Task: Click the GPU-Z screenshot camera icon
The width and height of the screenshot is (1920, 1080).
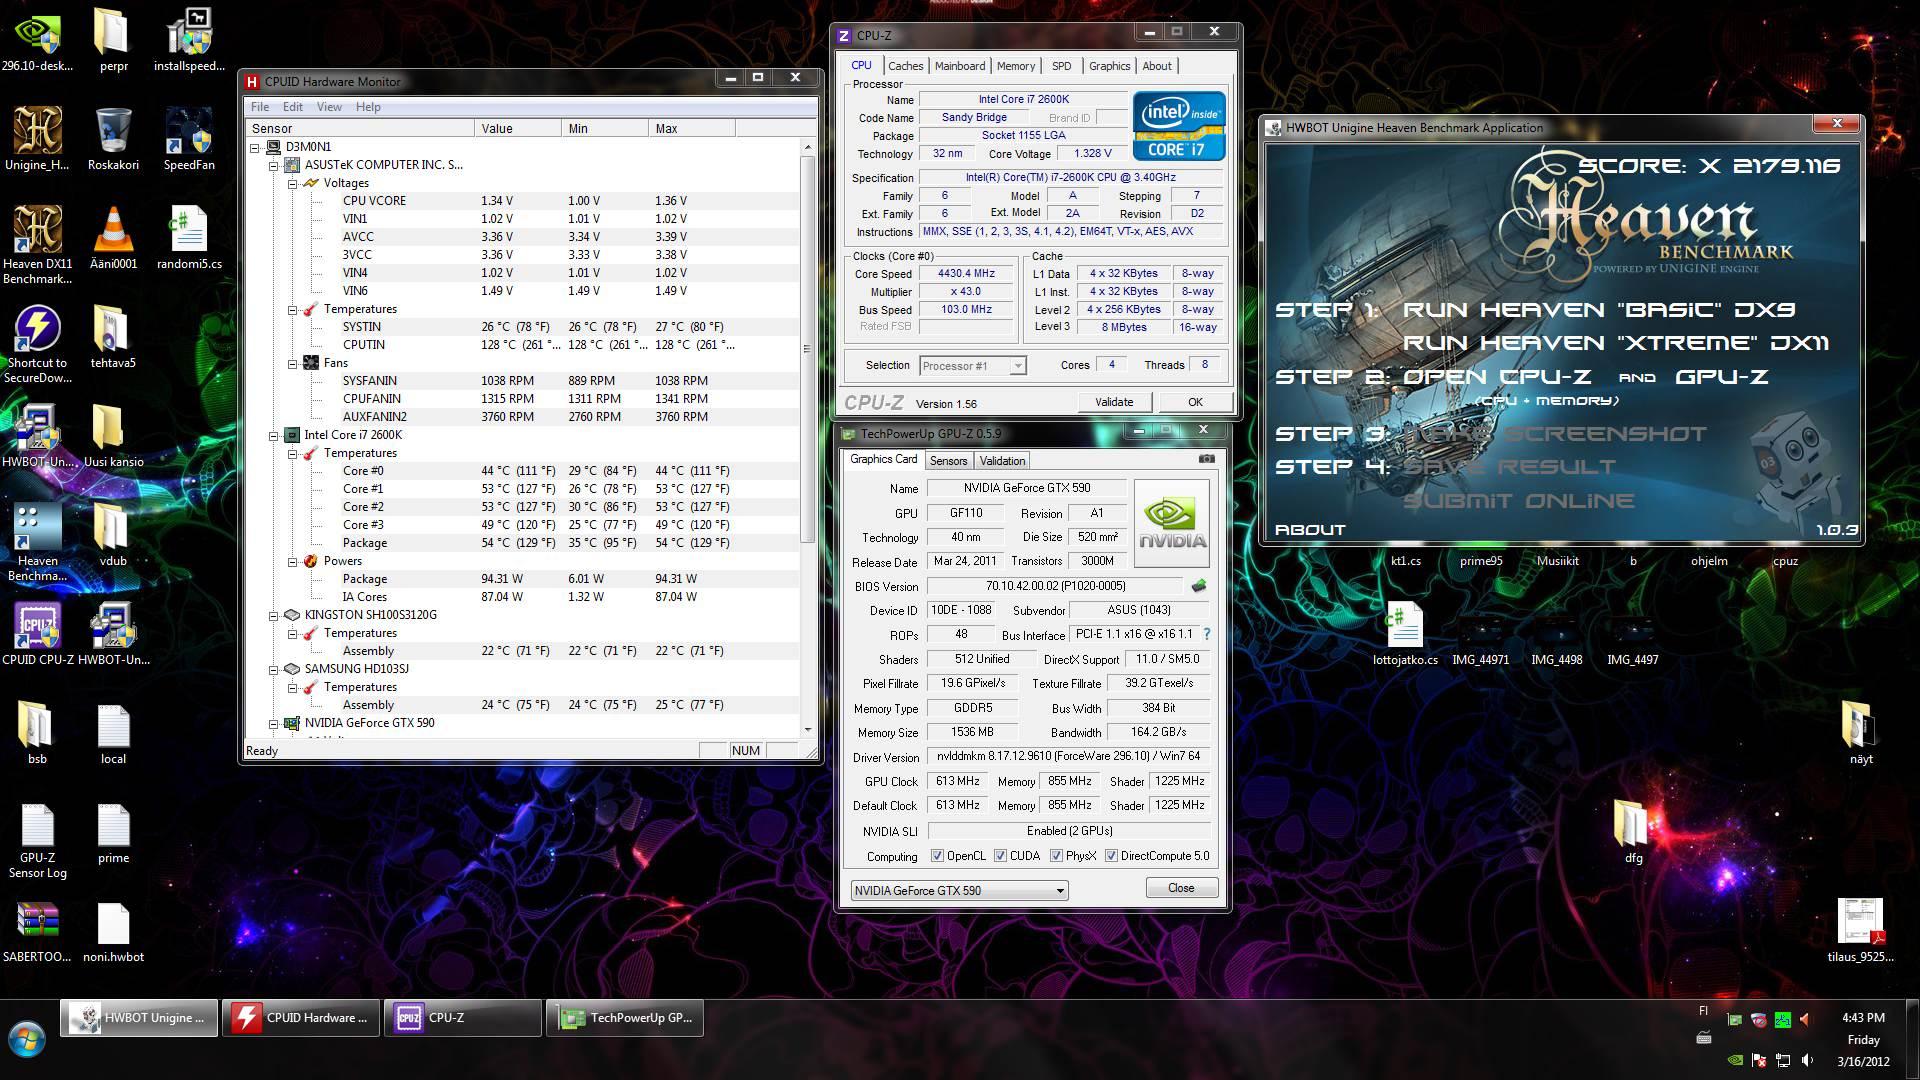Action: pyautogui.click(x=1207, y=459)
